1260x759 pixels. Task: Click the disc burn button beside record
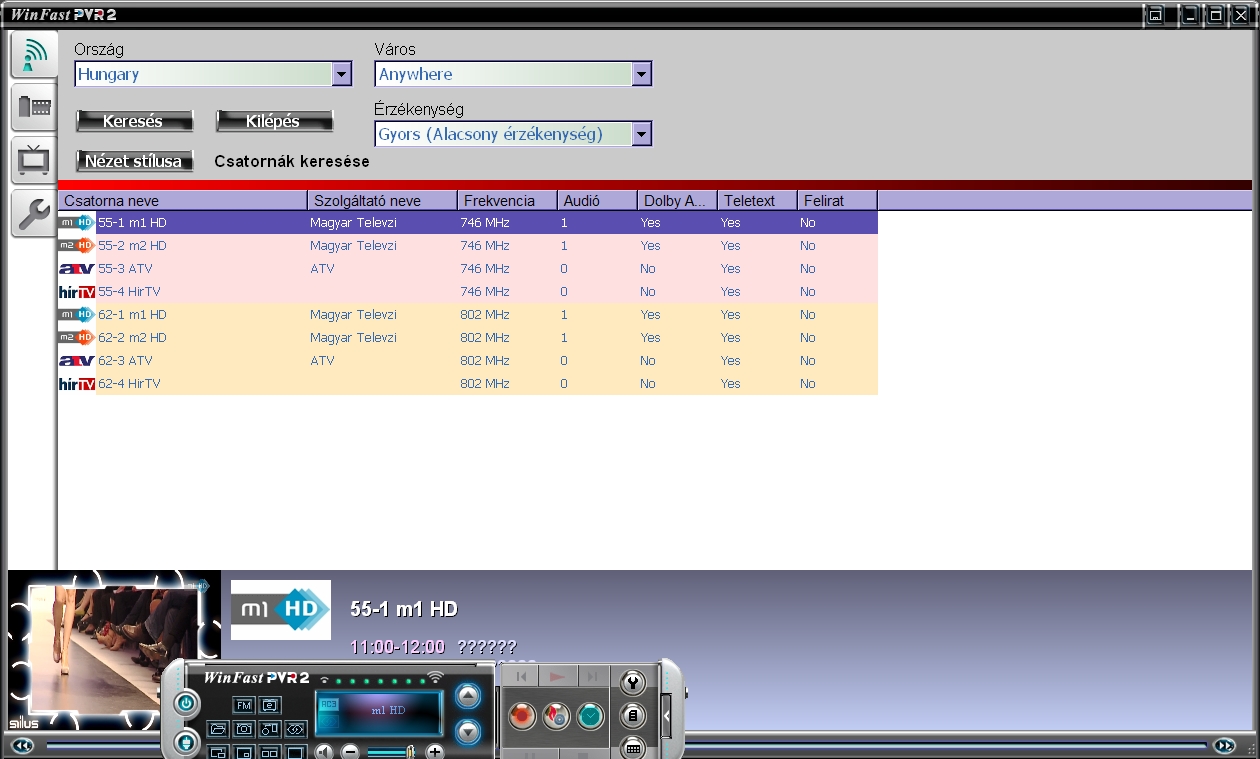coord(556,716)
